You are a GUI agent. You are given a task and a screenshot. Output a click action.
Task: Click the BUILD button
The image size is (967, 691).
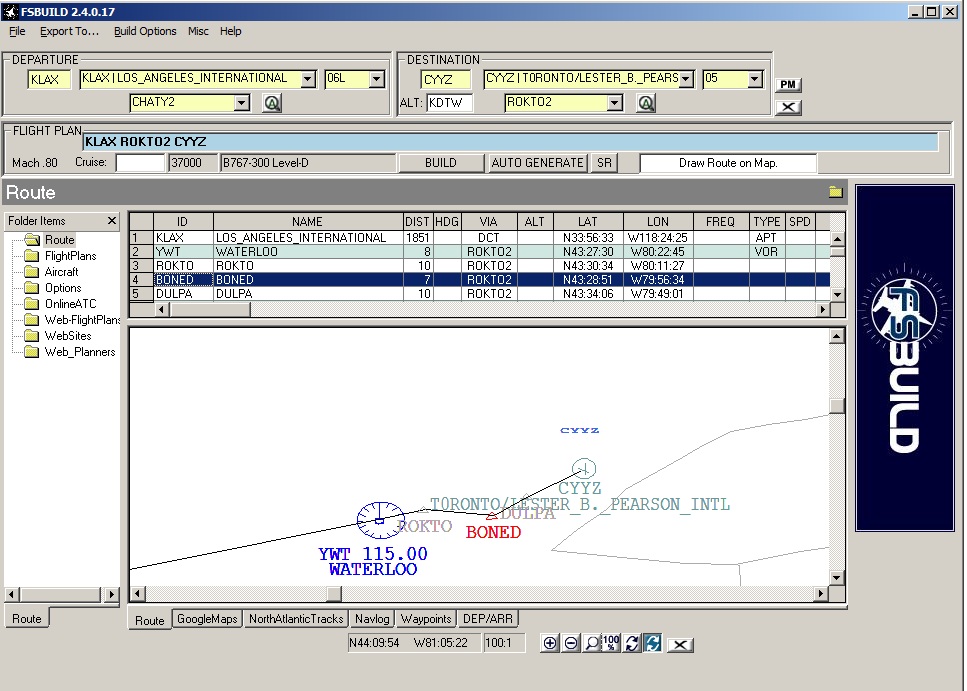tap(441, 163)
